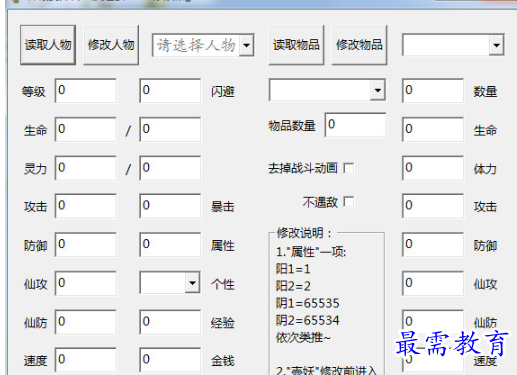Select the right-side 攻击 input field
Screen dimensions: 517x375
tap(433, 206)
